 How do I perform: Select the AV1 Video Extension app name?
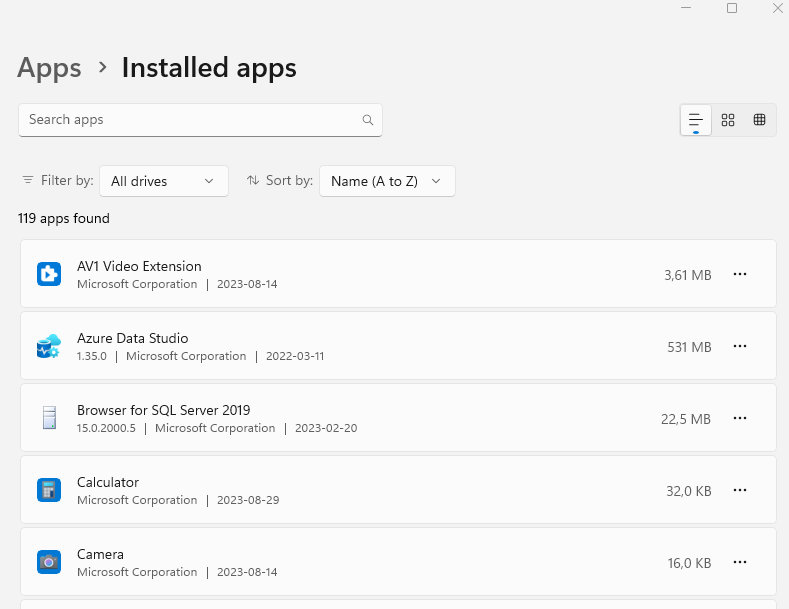139,266
